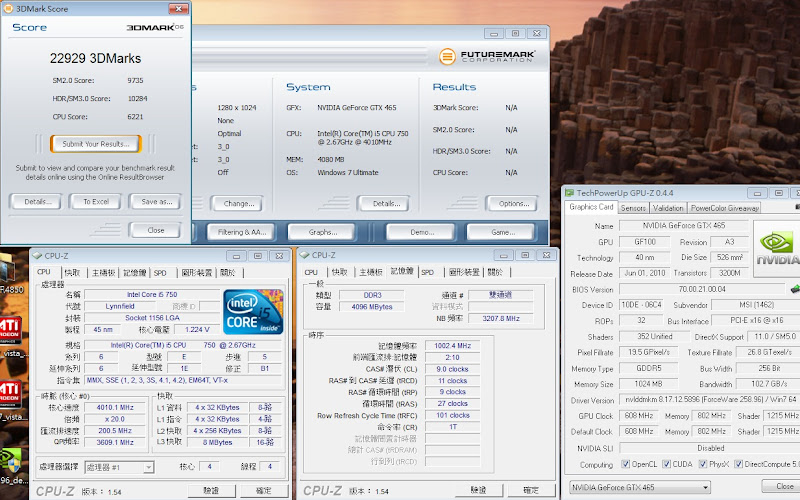Toggle the CUDA checkbox in GPU-Z

coord(666,464)
